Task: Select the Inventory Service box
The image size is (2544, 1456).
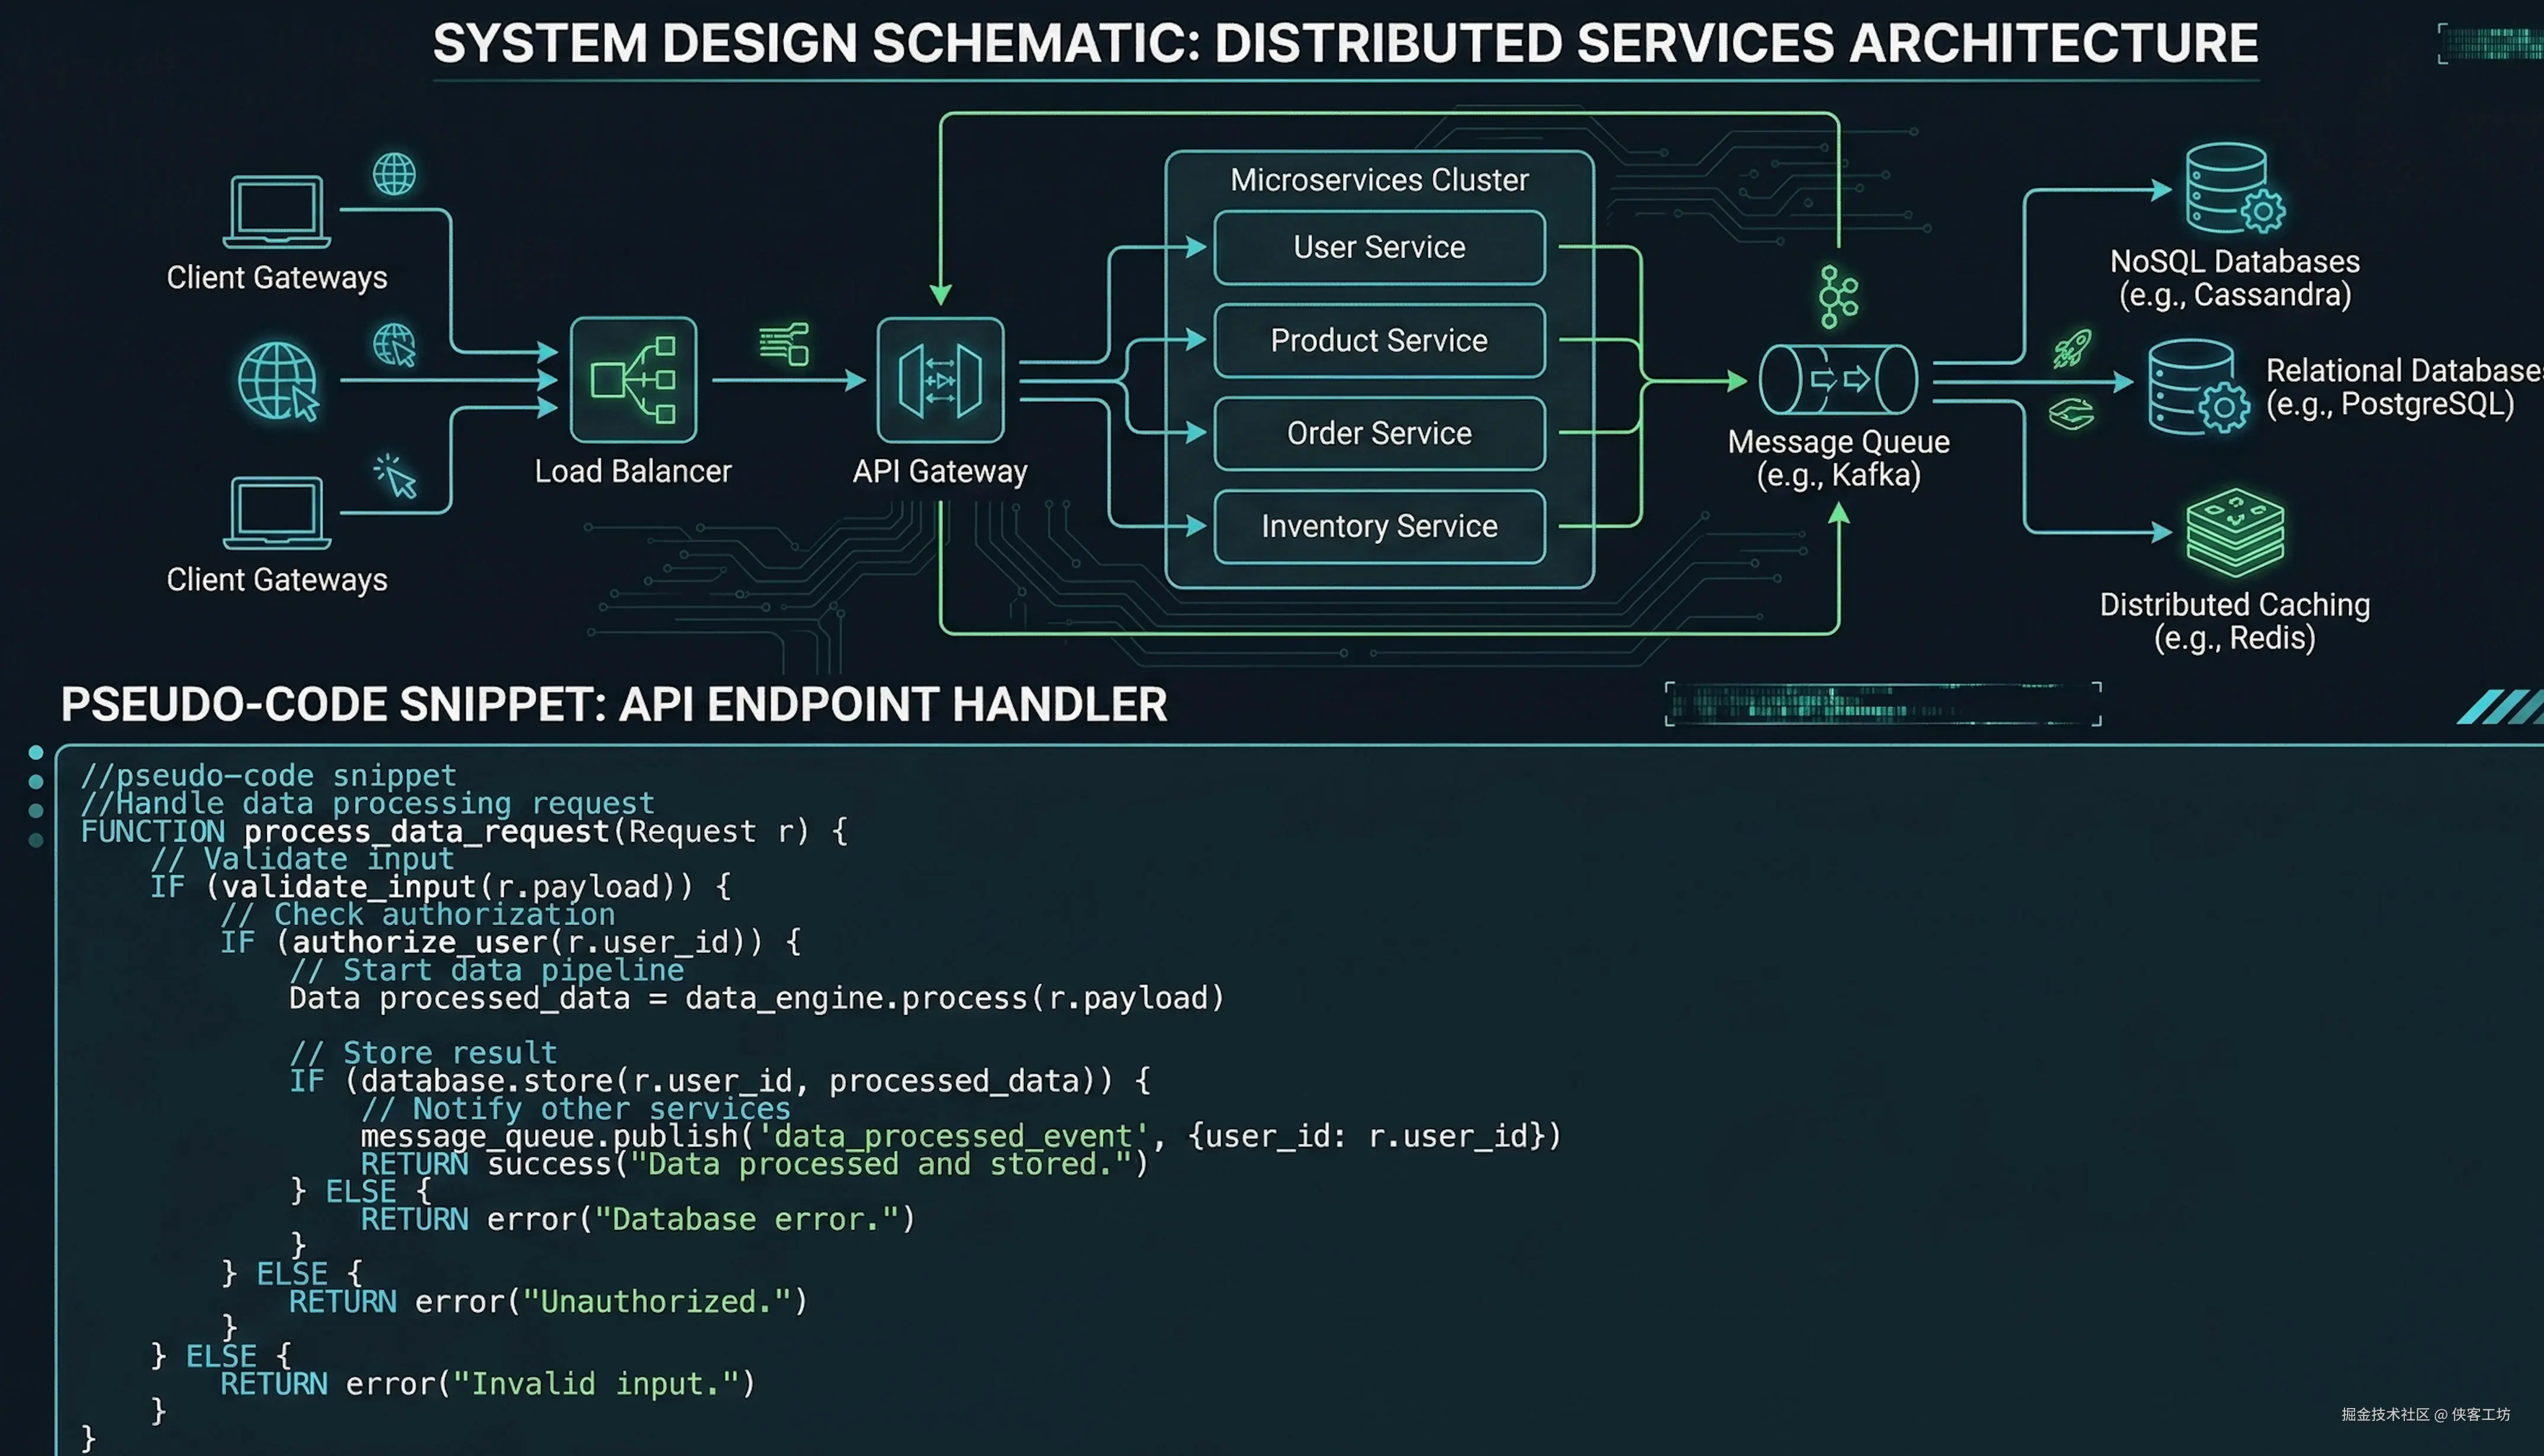Action: tap(1378, 526)
